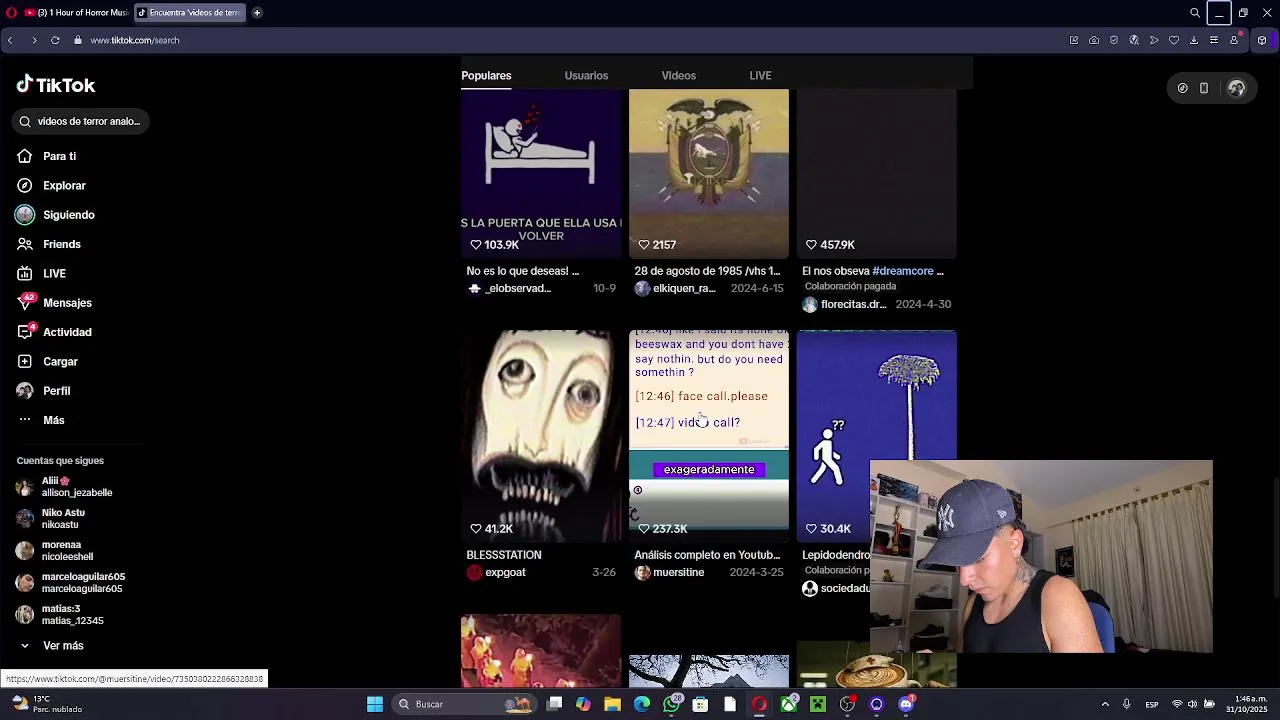Open the translate page icon
The height and width of the screenshot is (720, 1280).
(x=1134, y=40)
